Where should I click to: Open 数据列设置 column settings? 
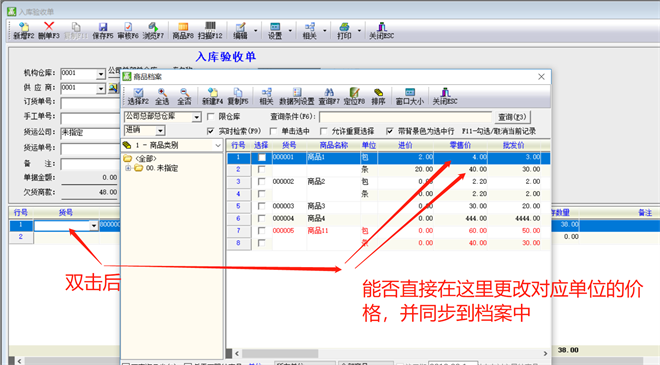click(297, 96)
